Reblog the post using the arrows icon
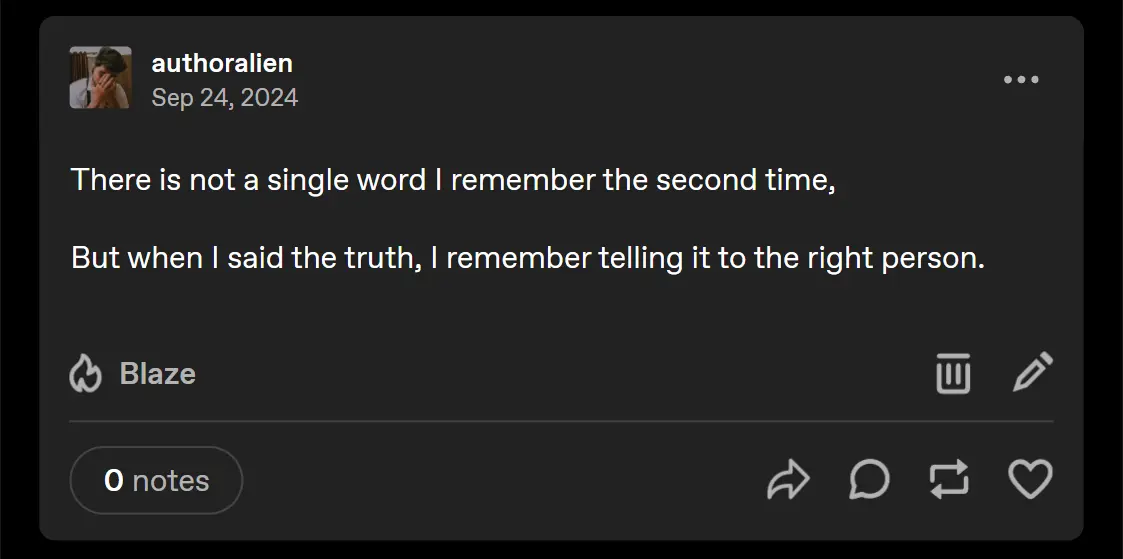Image resolution: width=1123 pixels, height=559 pixels. pos(949,480)
